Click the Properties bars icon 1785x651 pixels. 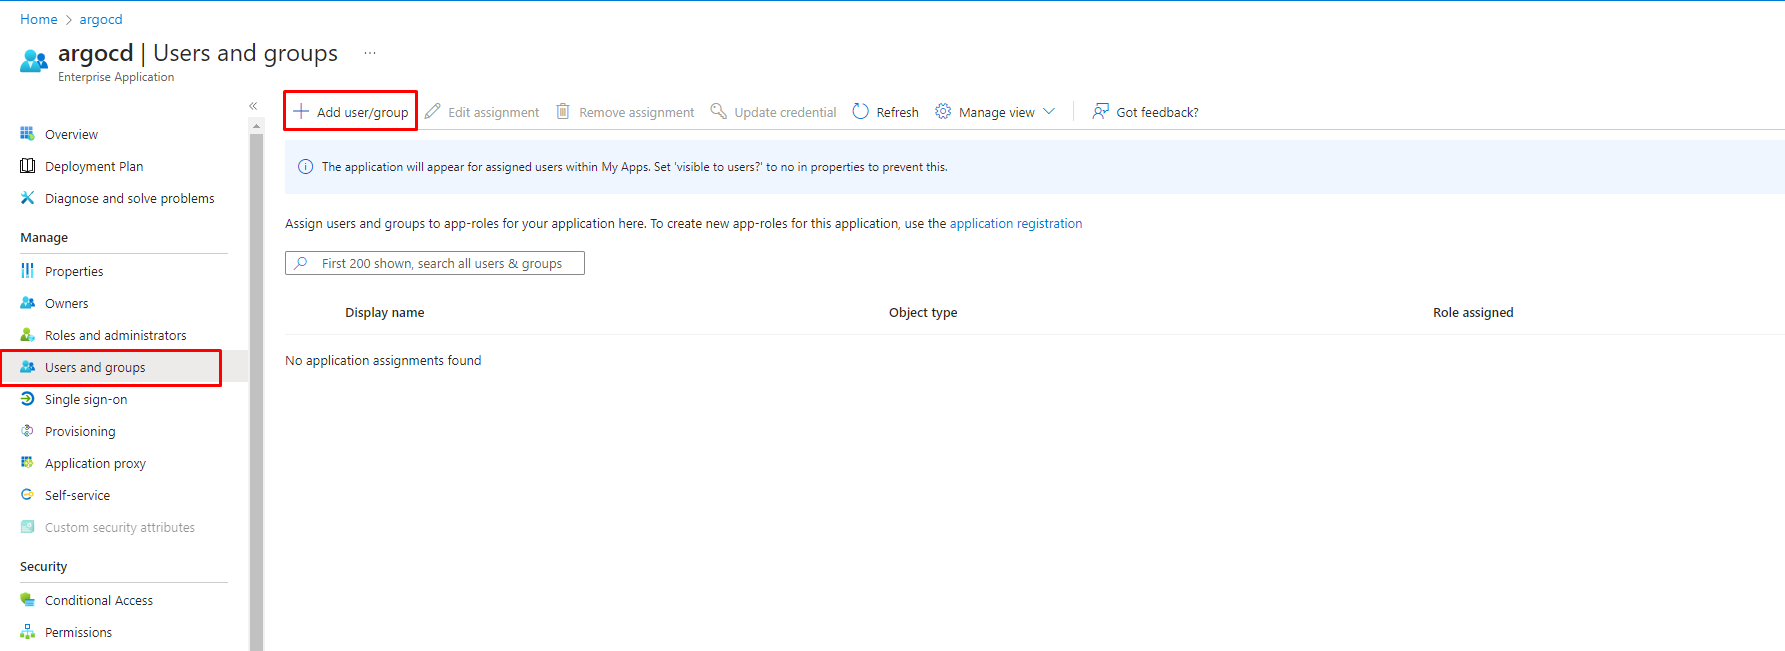click(x=27, y=271)
